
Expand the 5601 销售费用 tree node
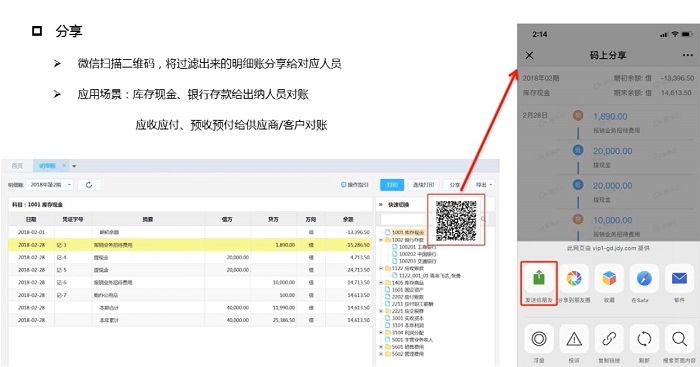pos(381,347)
